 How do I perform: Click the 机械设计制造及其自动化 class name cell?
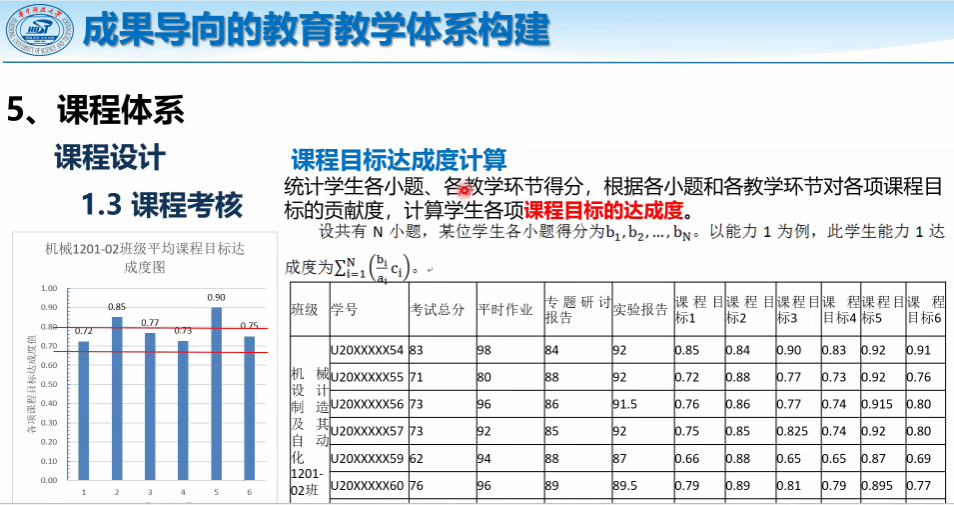point(308,420)
